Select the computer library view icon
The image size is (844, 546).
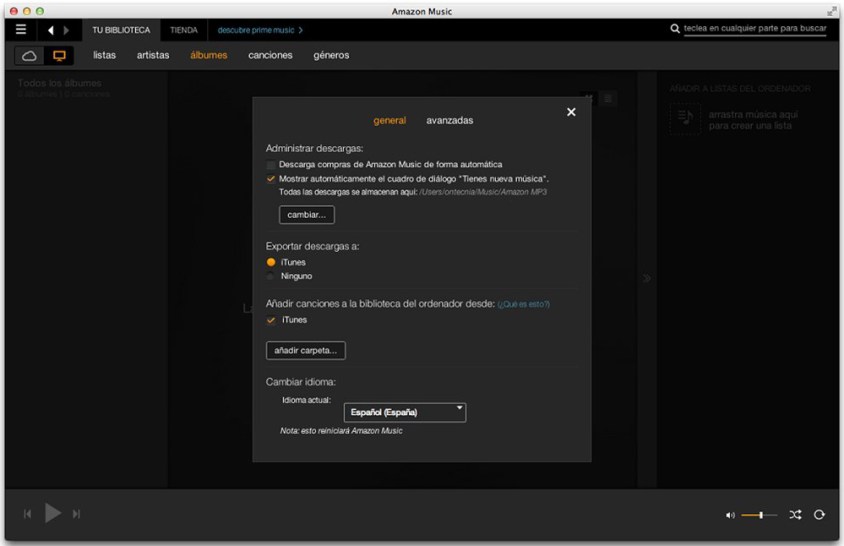click(59, 55)
